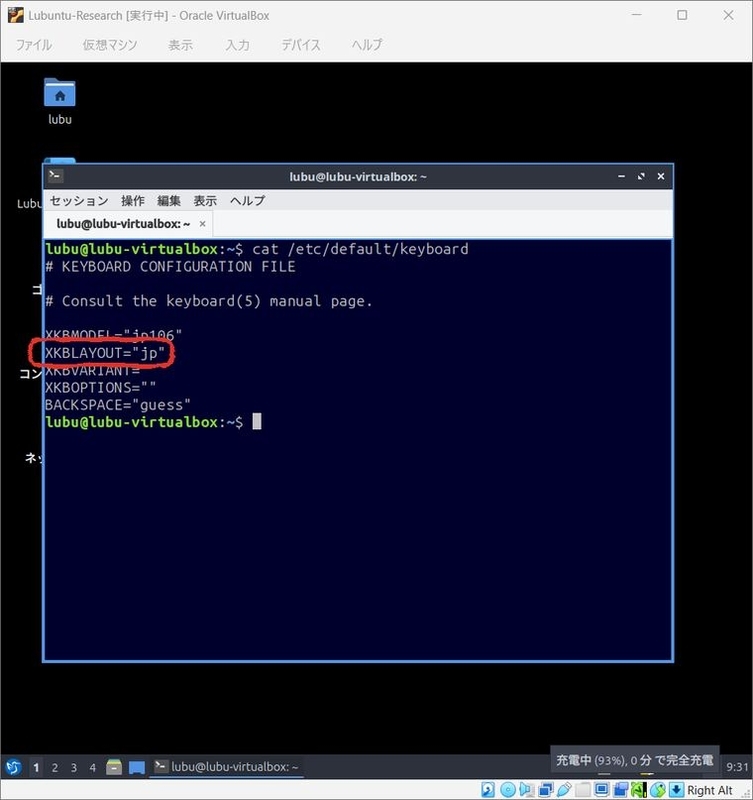Switch to workspace 2
Screen dimensions: 753x800
coord(55,767)
